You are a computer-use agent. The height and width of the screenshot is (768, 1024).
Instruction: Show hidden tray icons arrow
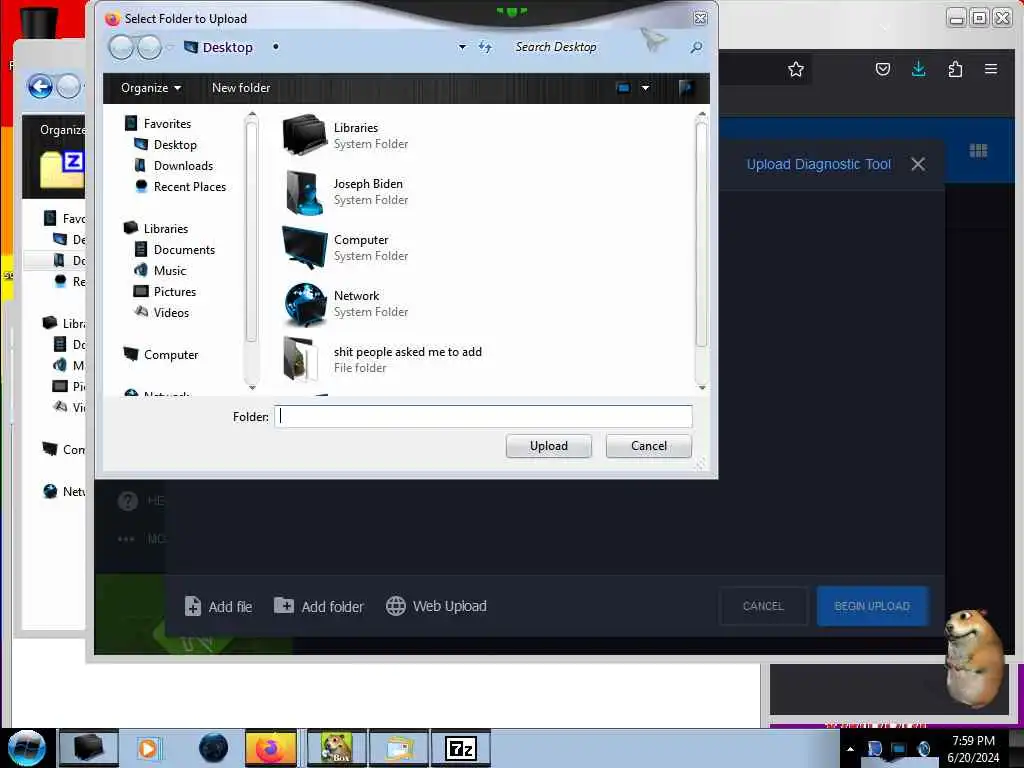tap(850, 748)
